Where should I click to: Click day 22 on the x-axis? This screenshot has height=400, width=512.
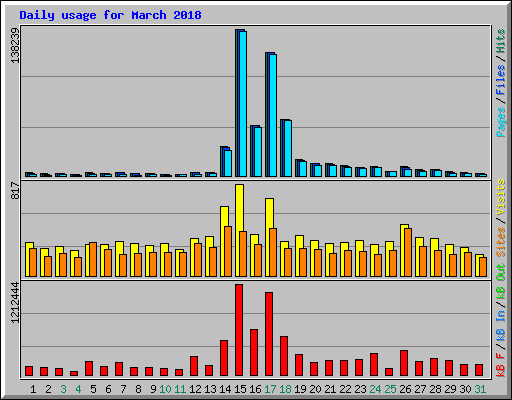point(345,389)
